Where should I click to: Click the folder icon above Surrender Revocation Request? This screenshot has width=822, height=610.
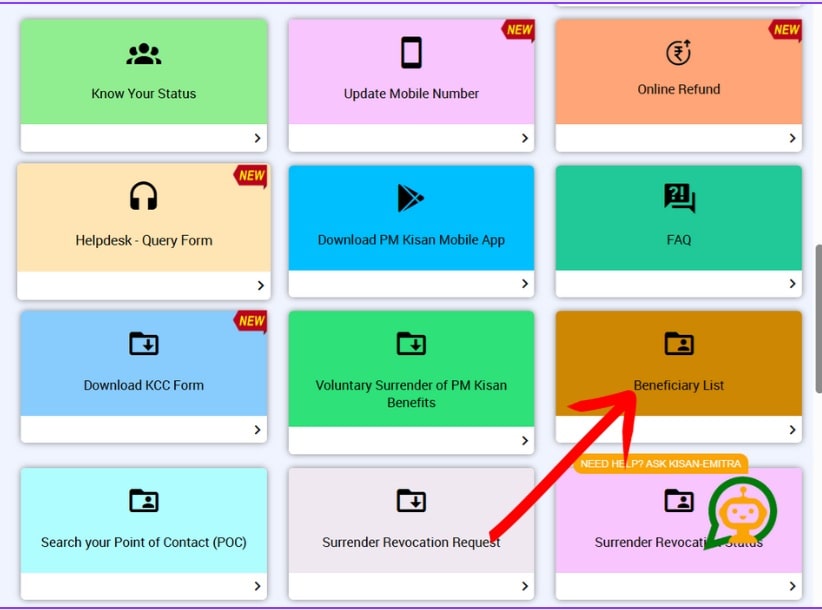411,500
